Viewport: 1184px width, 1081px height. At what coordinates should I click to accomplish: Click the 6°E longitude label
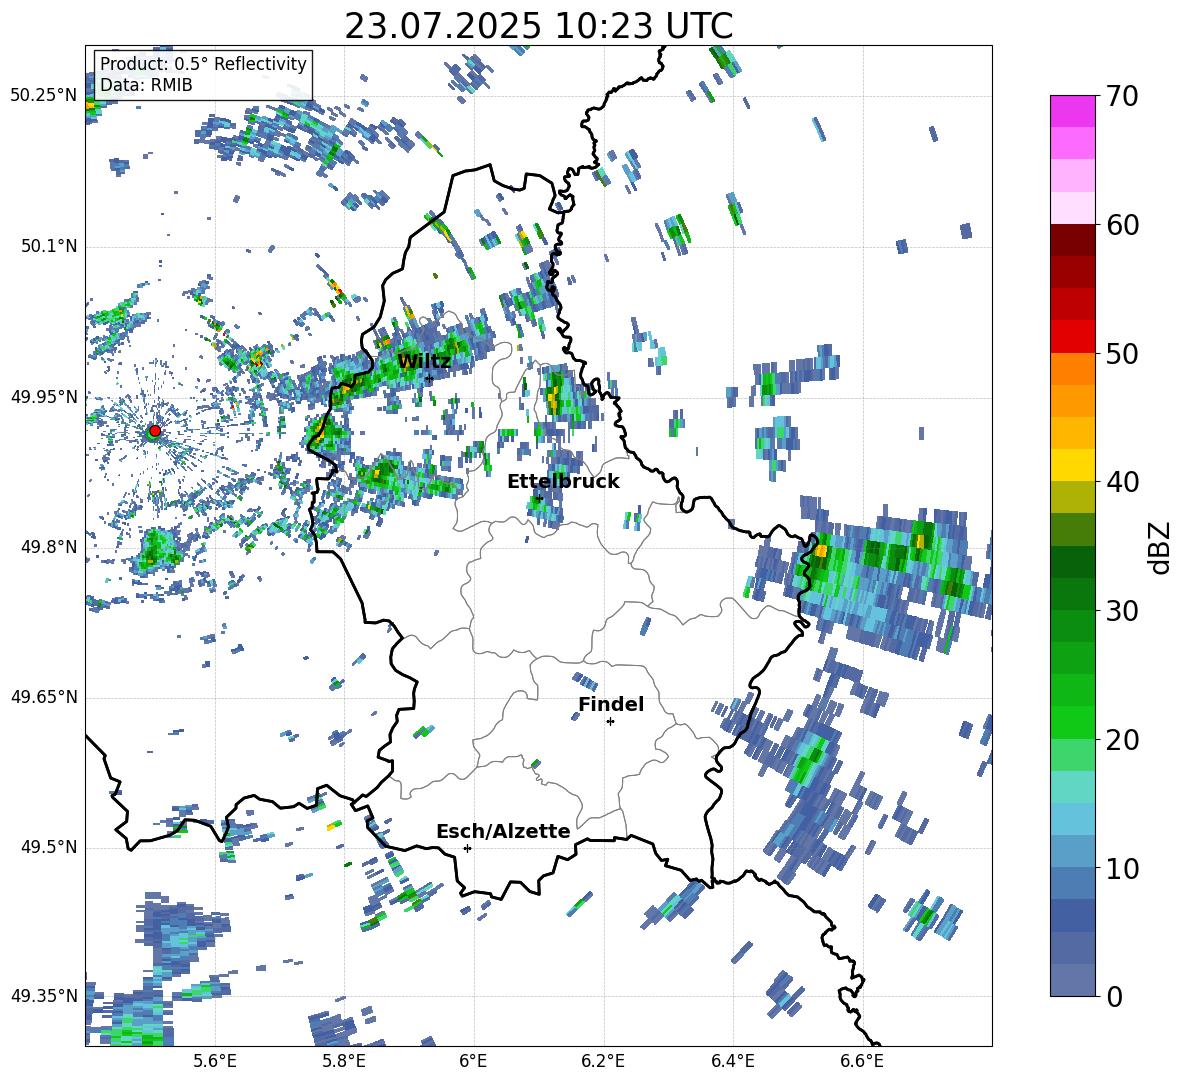pyautogui.click(x=473, y=1061)
